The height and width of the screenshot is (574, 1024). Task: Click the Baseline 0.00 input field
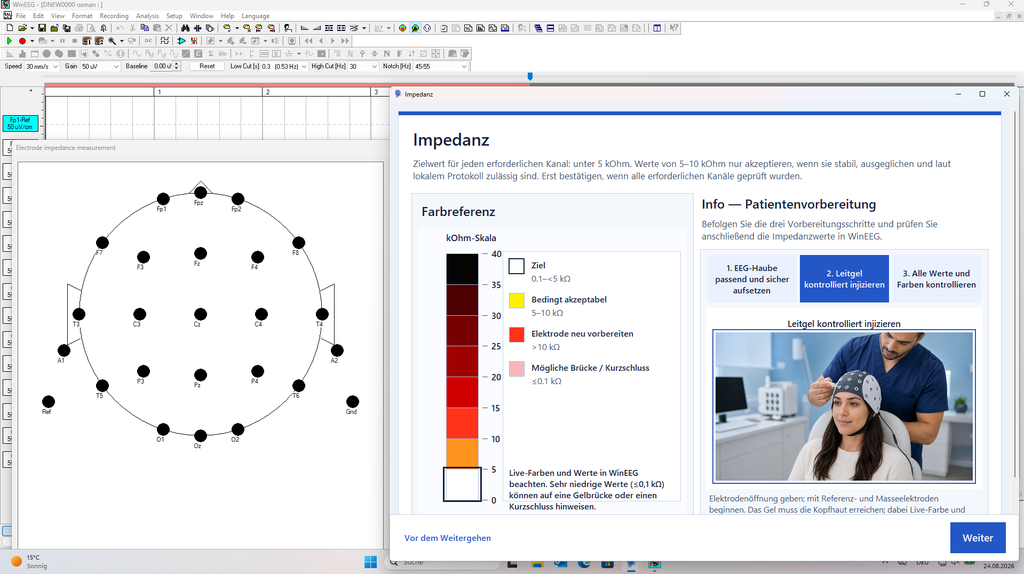tap(162, 67)
